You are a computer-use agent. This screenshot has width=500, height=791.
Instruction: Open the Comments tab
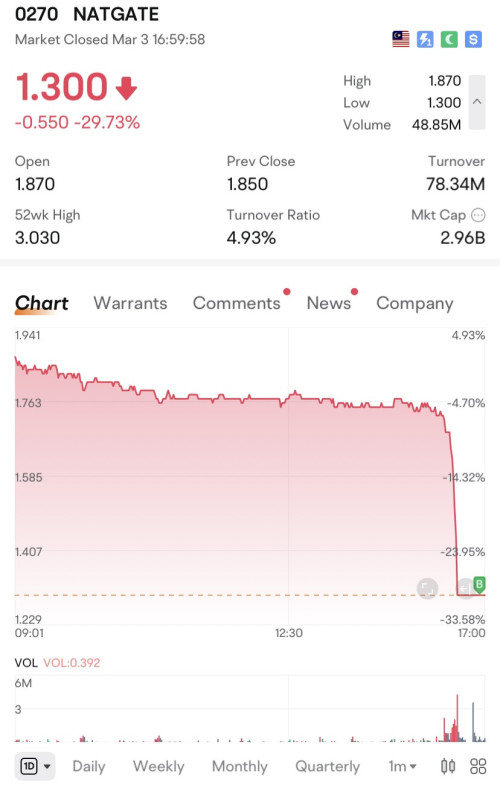tap(237, 303)
